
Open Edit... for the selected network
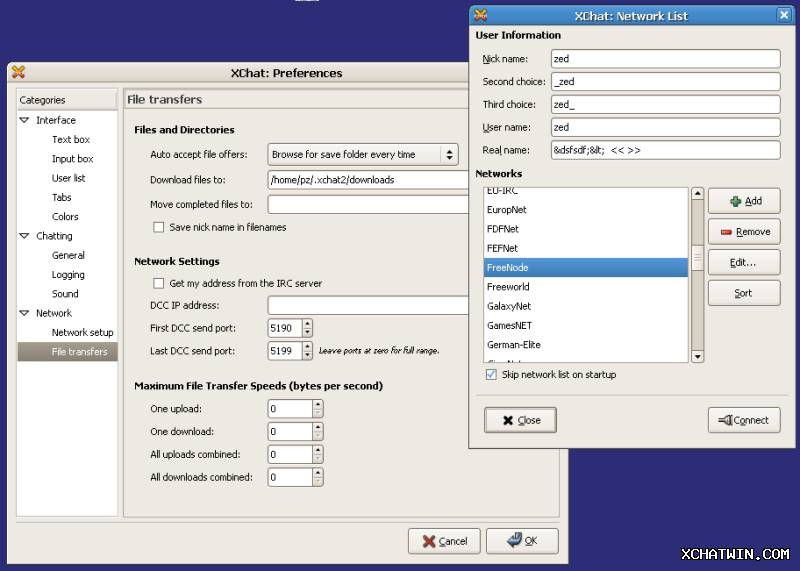744,262
